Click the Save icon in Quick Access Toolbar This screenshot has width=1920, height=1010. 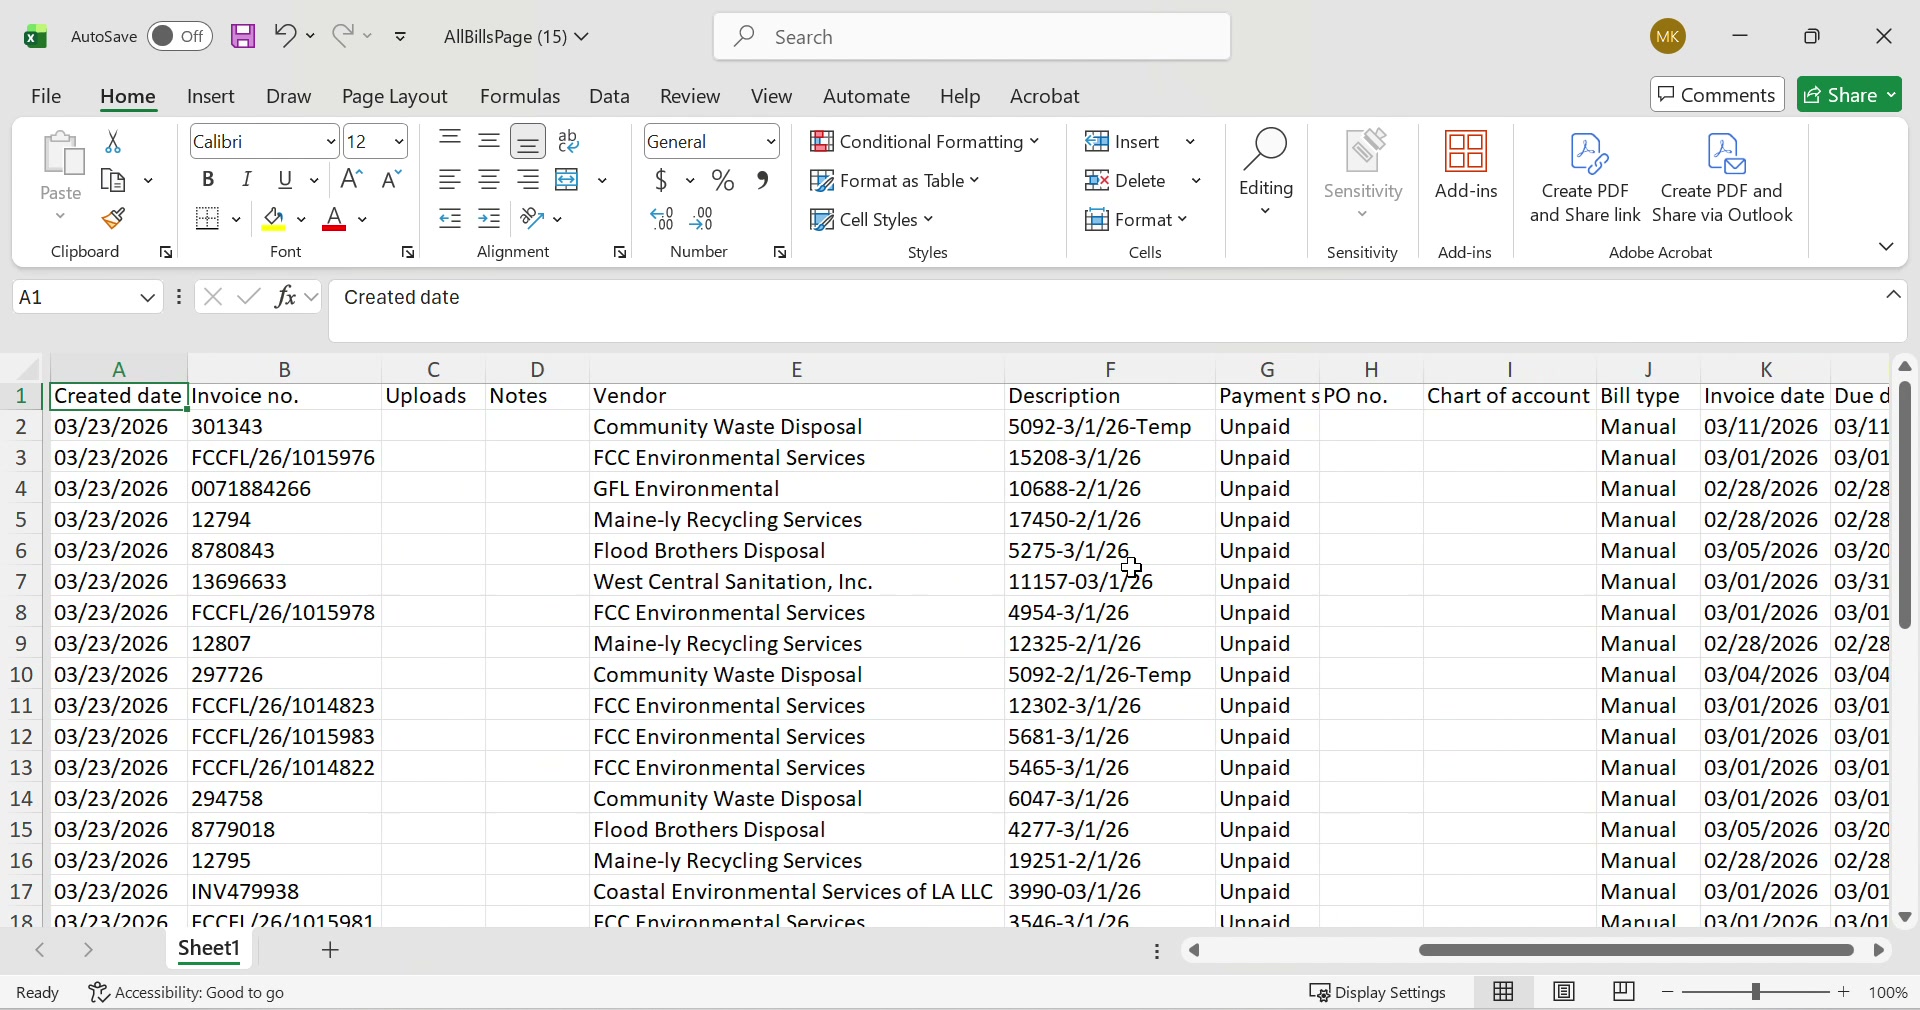point(243,36)
